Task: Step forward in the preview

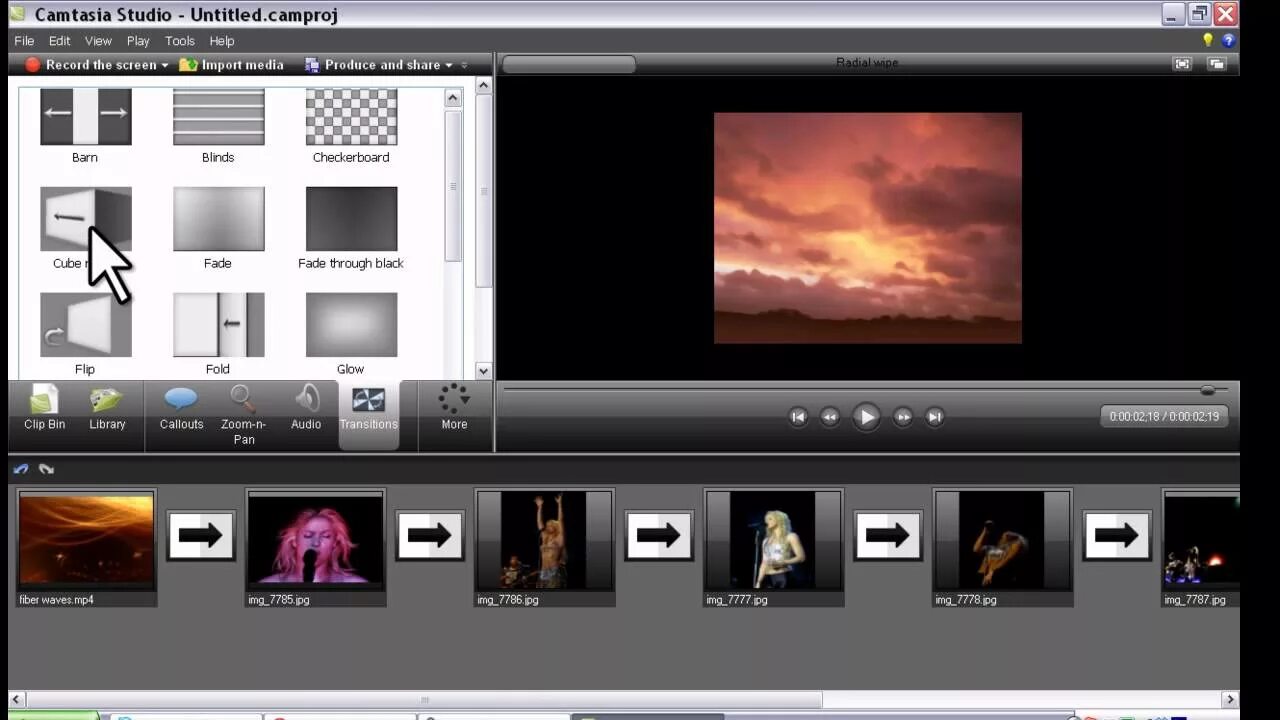Action: [x=903, y=417]
